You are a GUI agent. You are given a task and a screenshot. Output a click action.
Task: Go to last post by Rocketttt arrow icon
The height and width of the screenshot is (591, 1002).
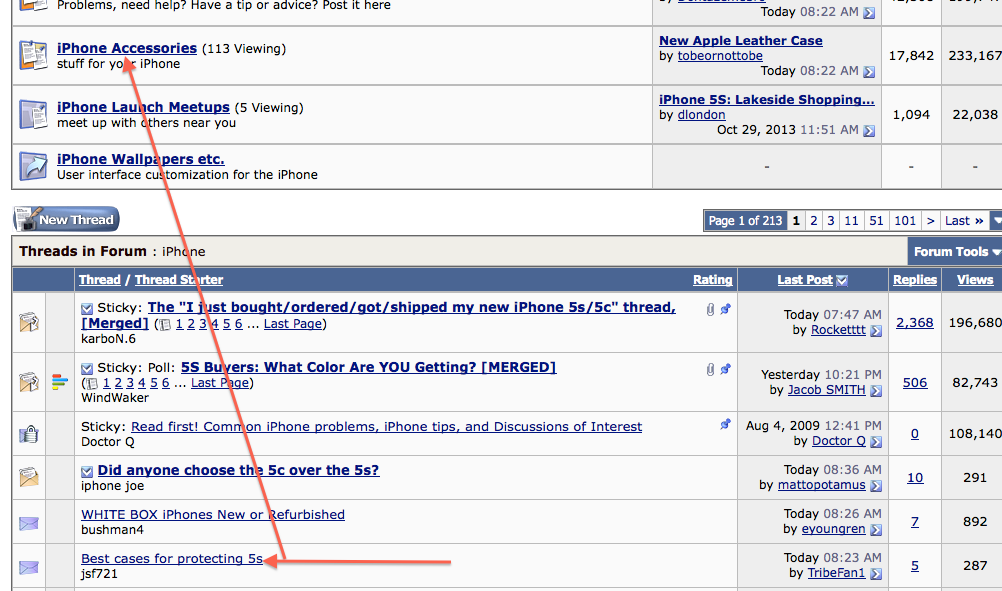[x=876, y=331]
